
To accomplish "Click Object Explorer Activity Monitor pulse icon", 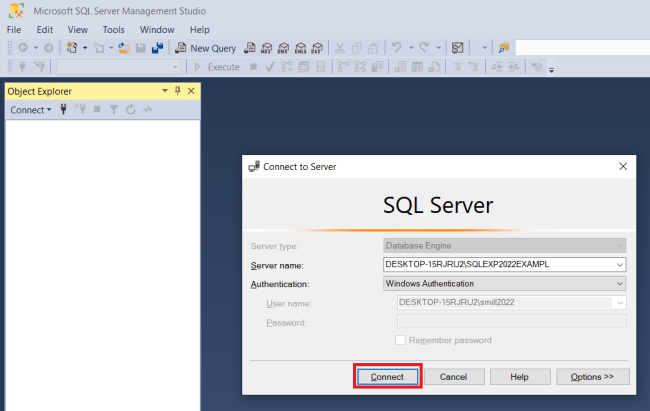I will (148, 109).
